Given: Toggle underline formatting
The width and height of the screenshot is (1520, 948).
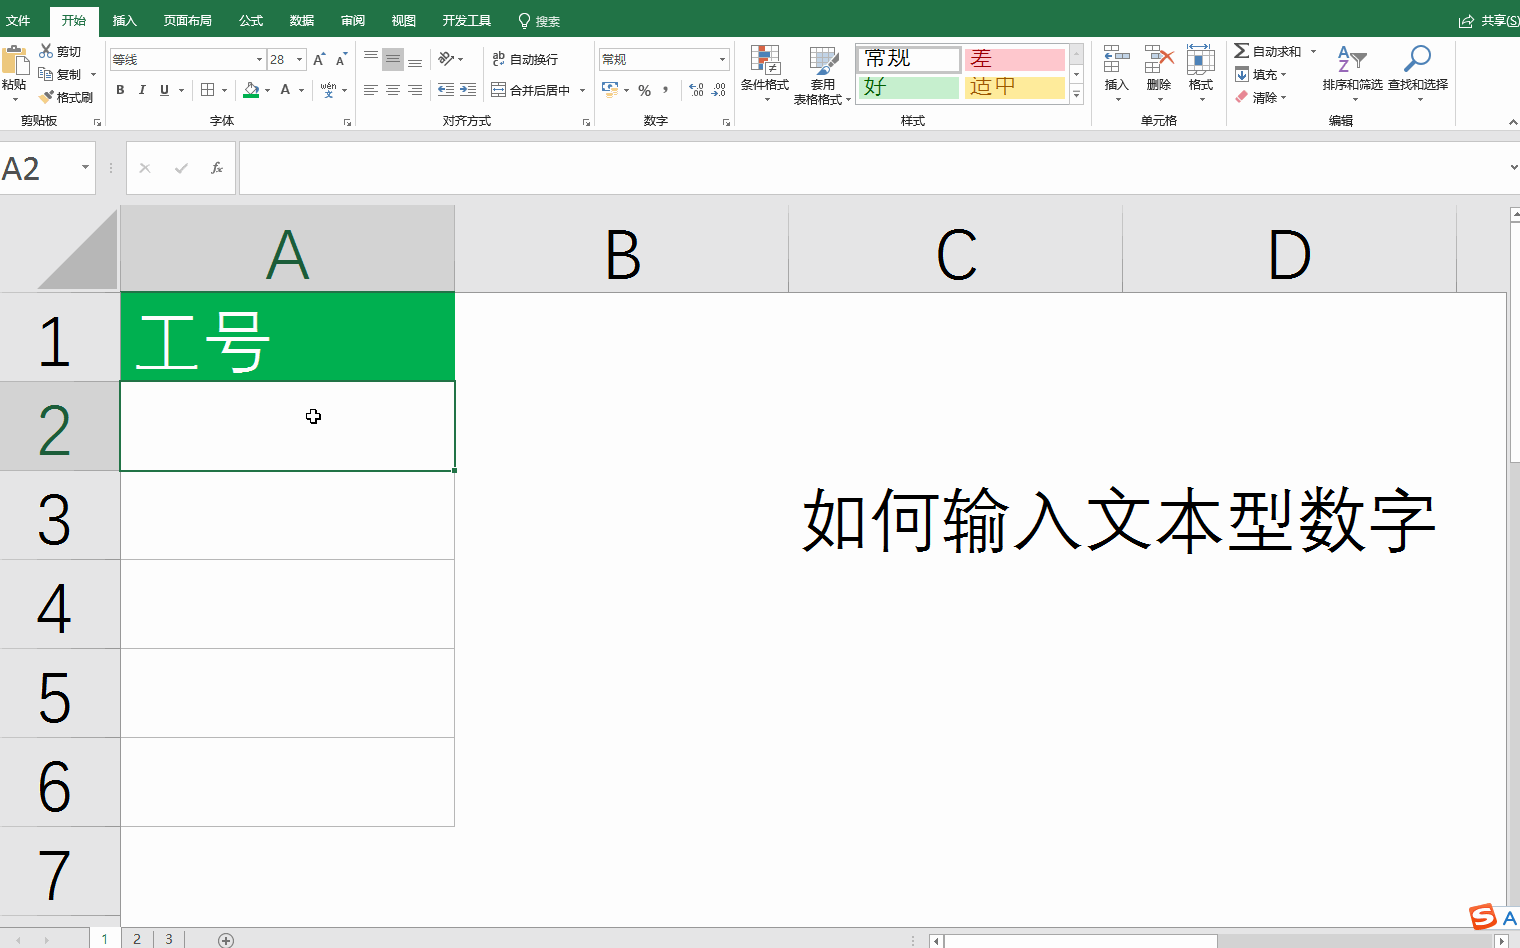Looking at the screenshot, I should coord(164,90).
